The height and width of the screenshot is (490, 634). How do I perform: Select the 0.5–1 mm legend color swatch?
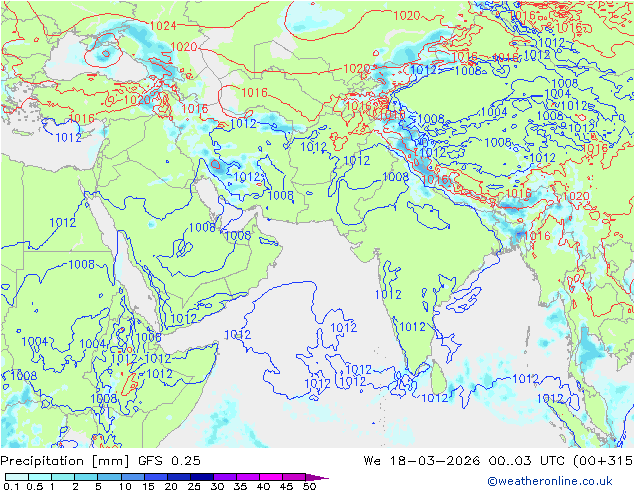(x=40, y=477)
